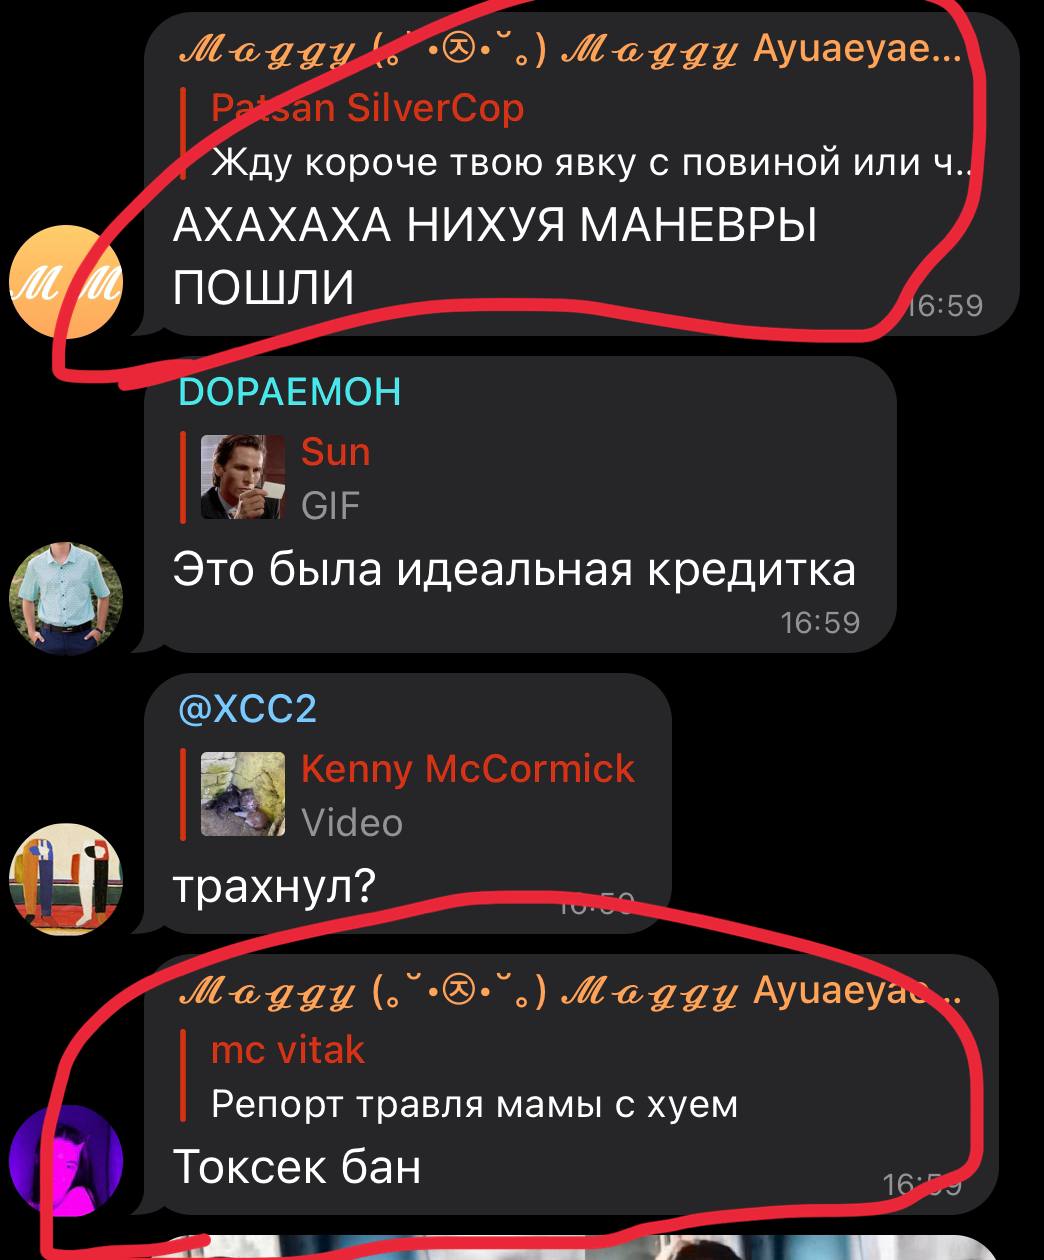Tap the 16:59 timestamp on кредитка message

(x=820, y=623)
